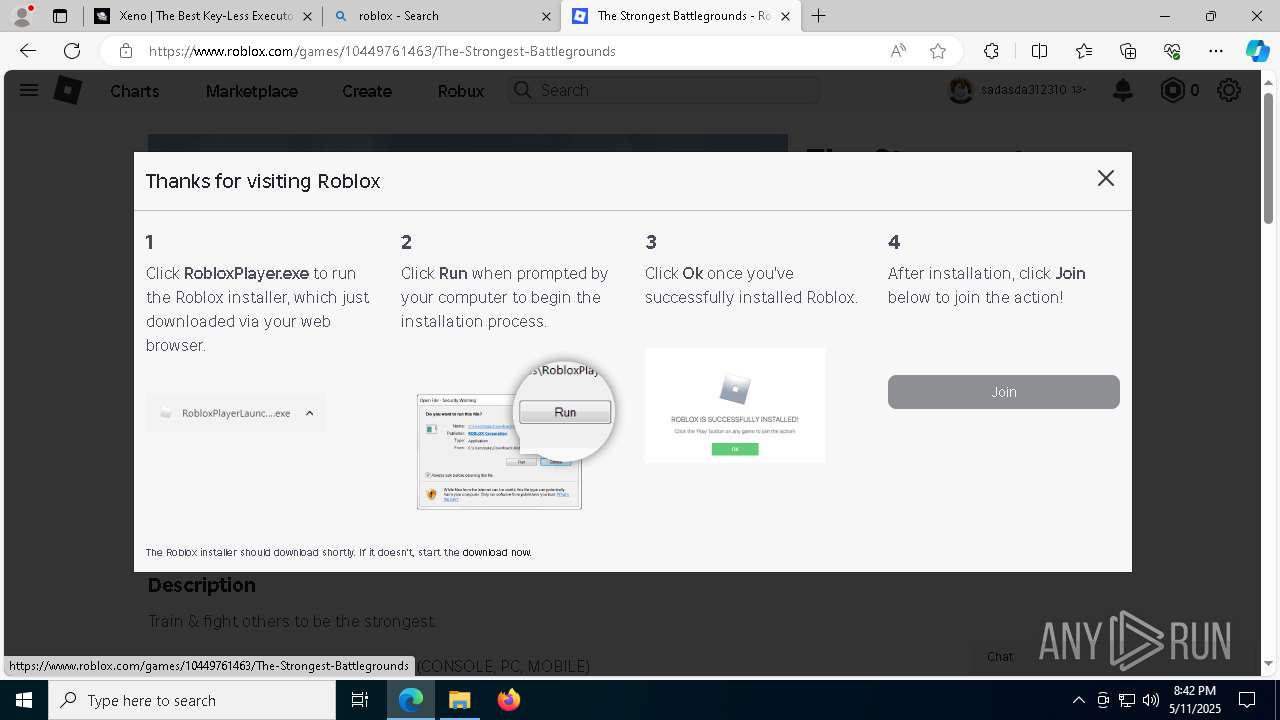The height and width of the screenshot is (720, 1280).
Task: Refresh the current page
Action: [x=72, y=51]
